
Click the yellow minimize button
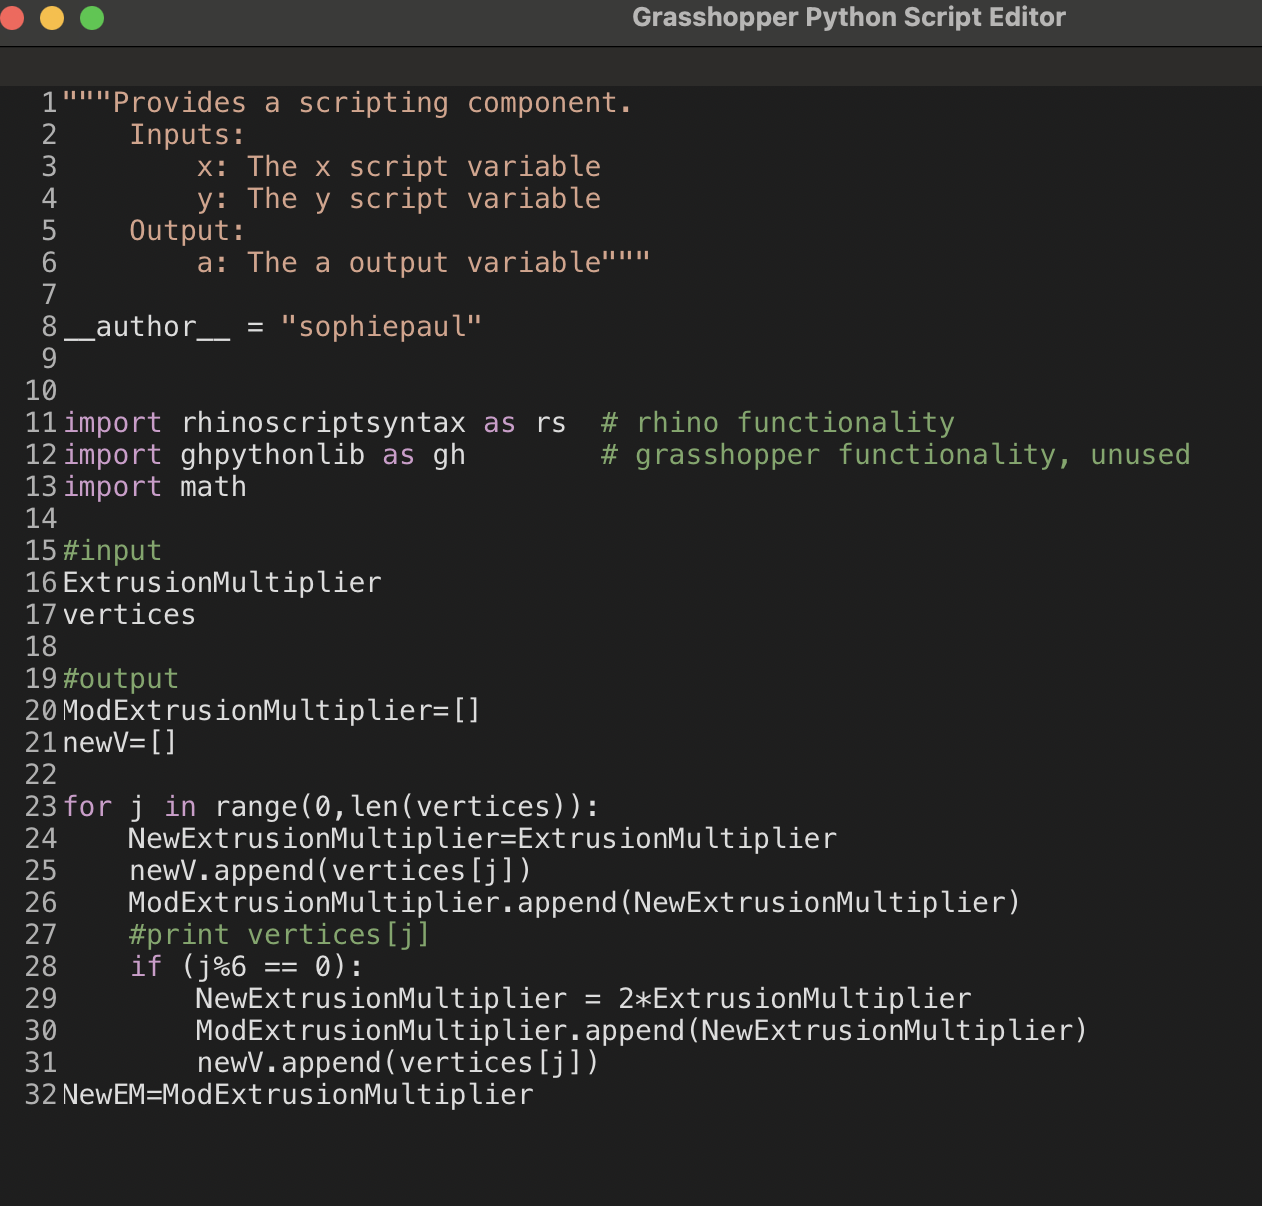click(52, 17)
